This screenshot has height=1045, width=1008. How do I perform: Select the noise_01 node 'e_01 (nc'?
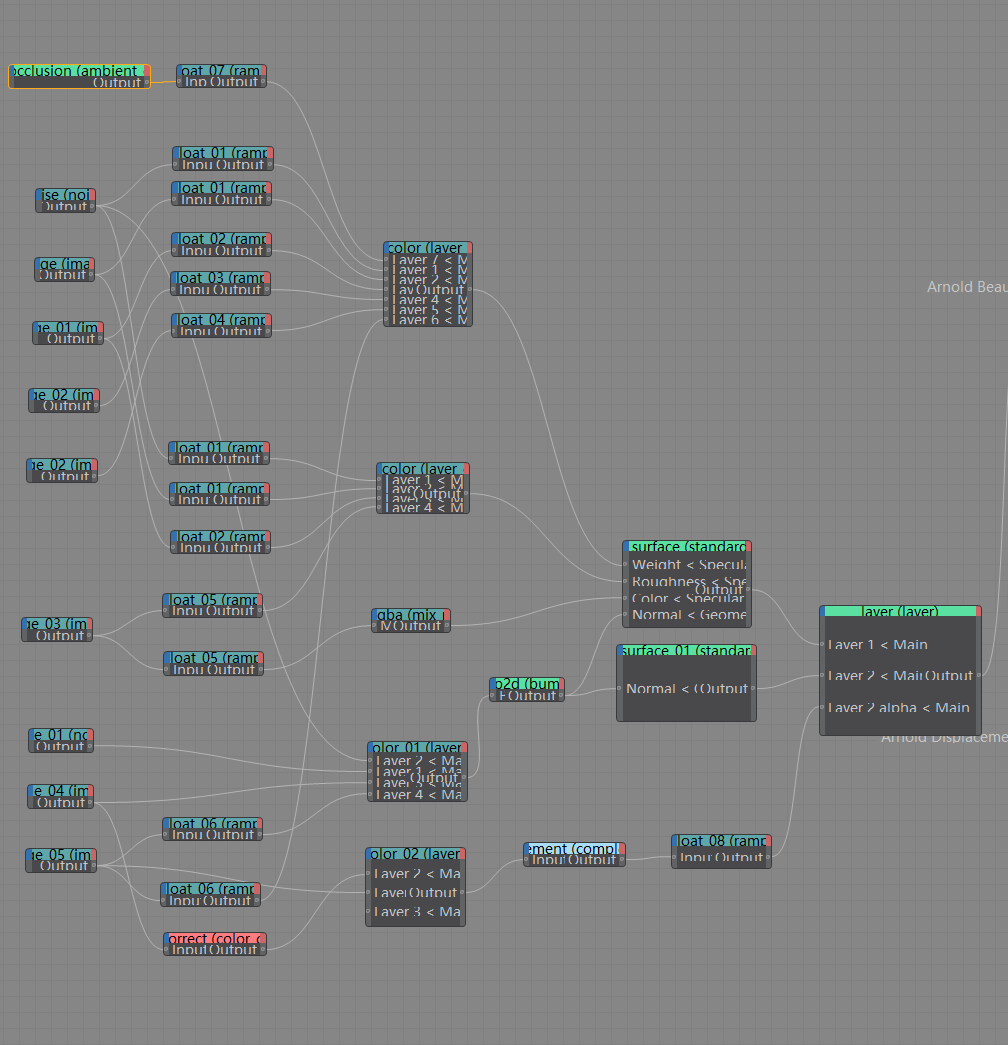(61, 734)
